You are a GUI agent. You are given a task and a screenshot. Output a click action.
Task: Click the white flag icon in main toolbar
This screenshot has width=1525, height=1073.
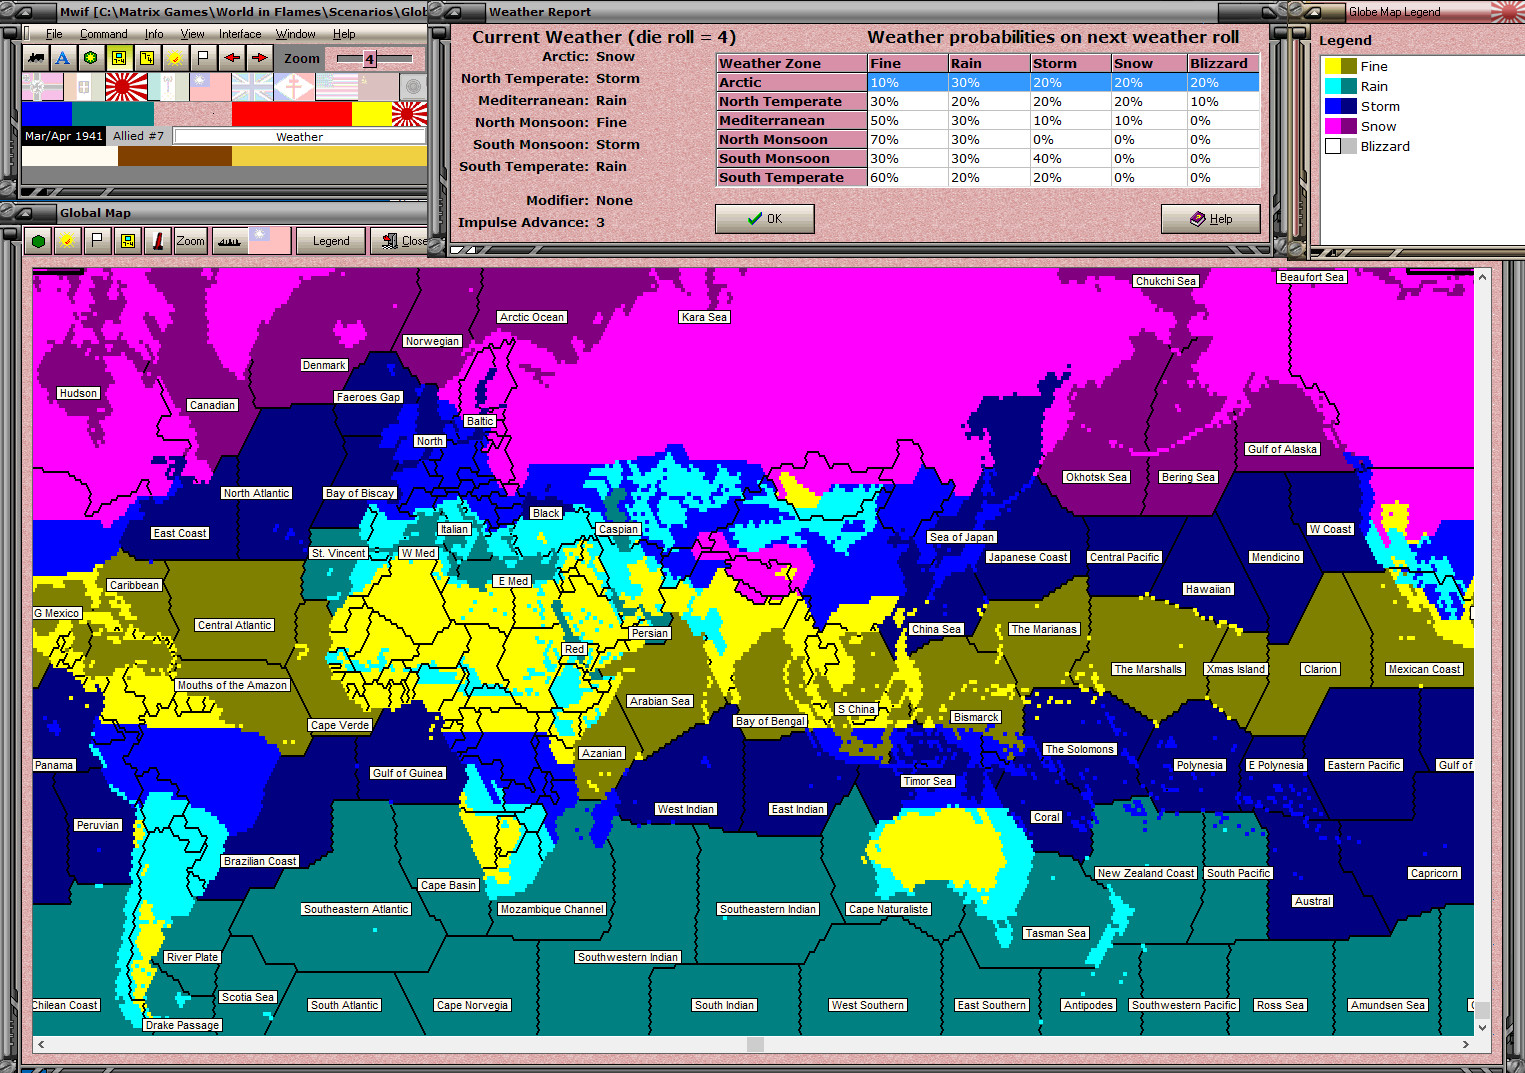pyautogui.click(x=203, y=58)
